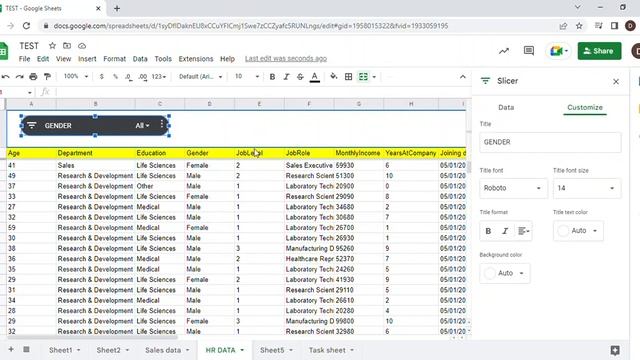Switch to the Sheet1 tab
Image resolution: width=640 pixels, height=360 pixels.
pyautogui.click(x=60, y=350)
